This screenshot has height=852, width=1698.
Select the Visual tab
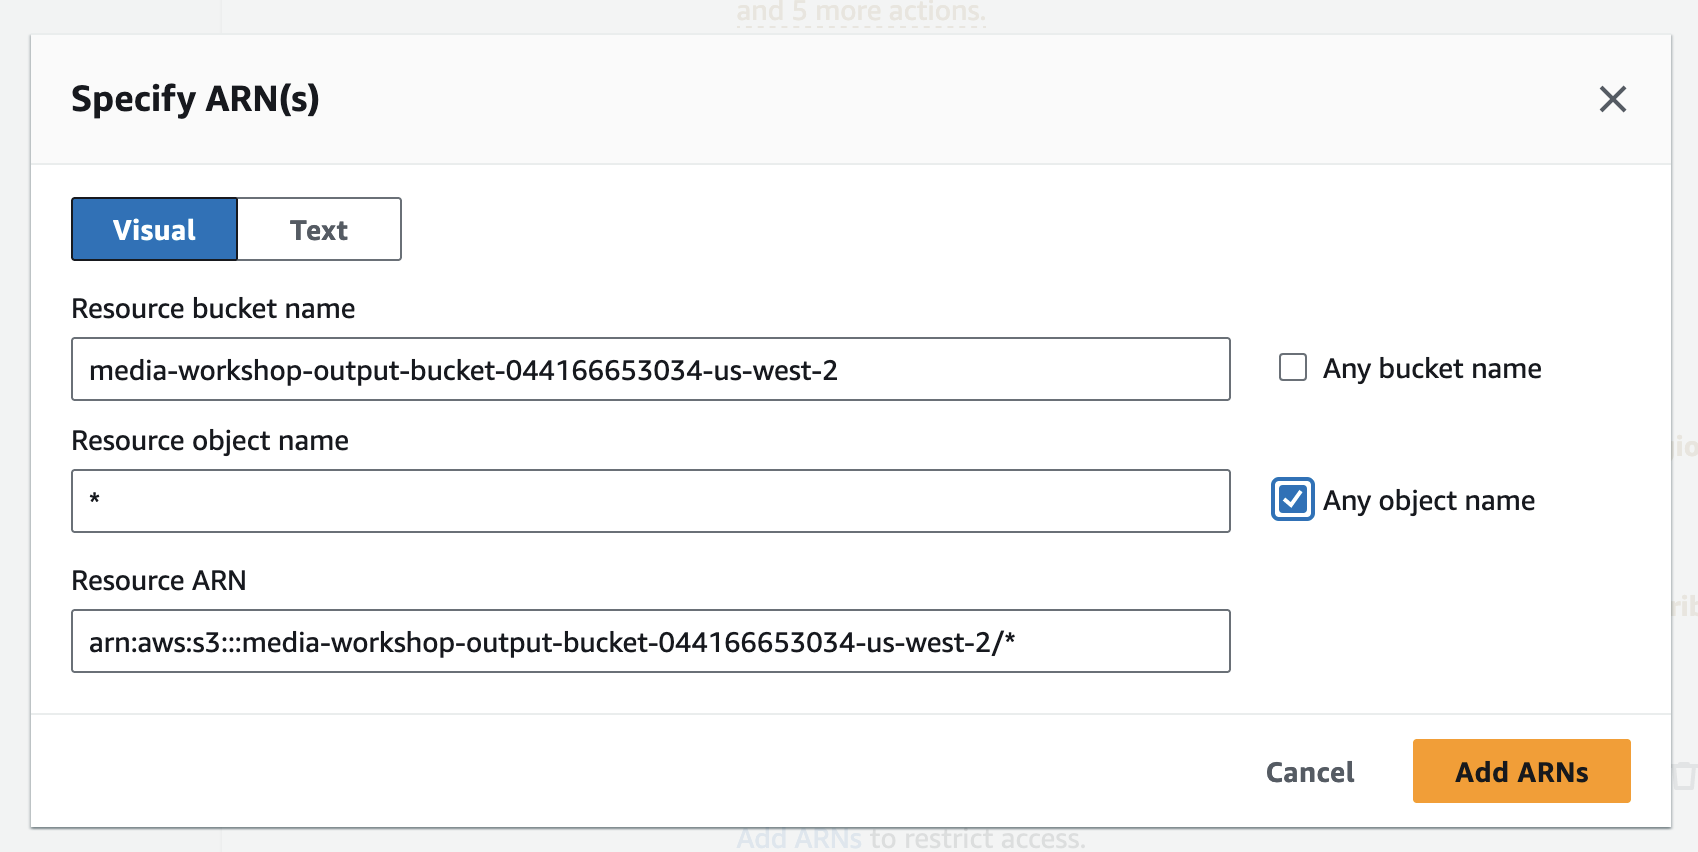point(155,230)
